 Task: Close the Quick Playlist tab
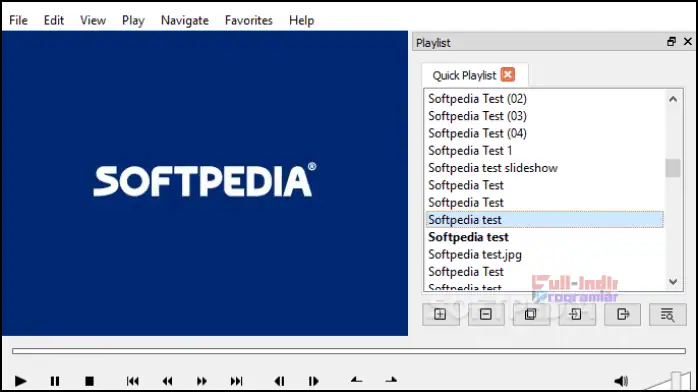click(x=507, y=75)
